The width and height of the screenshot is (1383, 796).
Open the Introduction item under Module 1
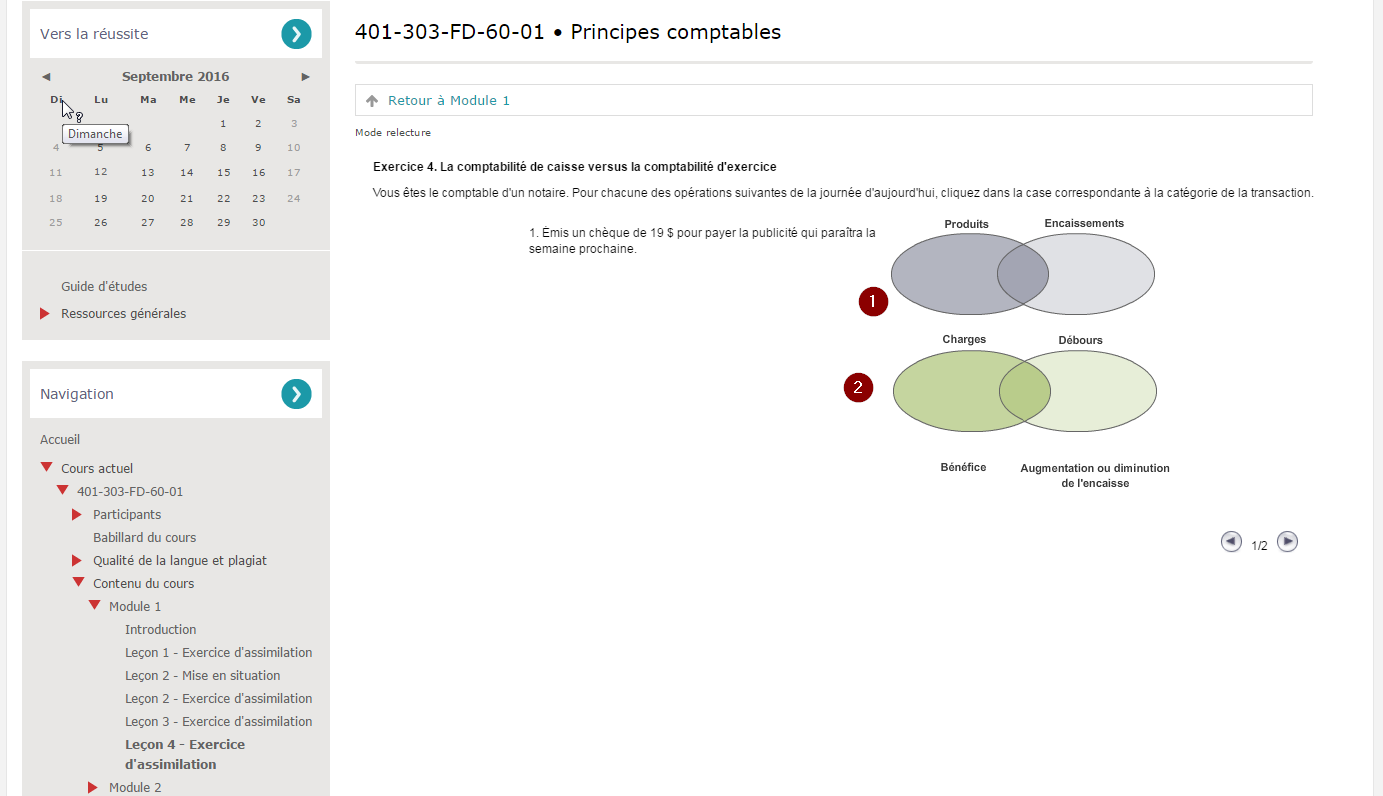pos(160,630)
